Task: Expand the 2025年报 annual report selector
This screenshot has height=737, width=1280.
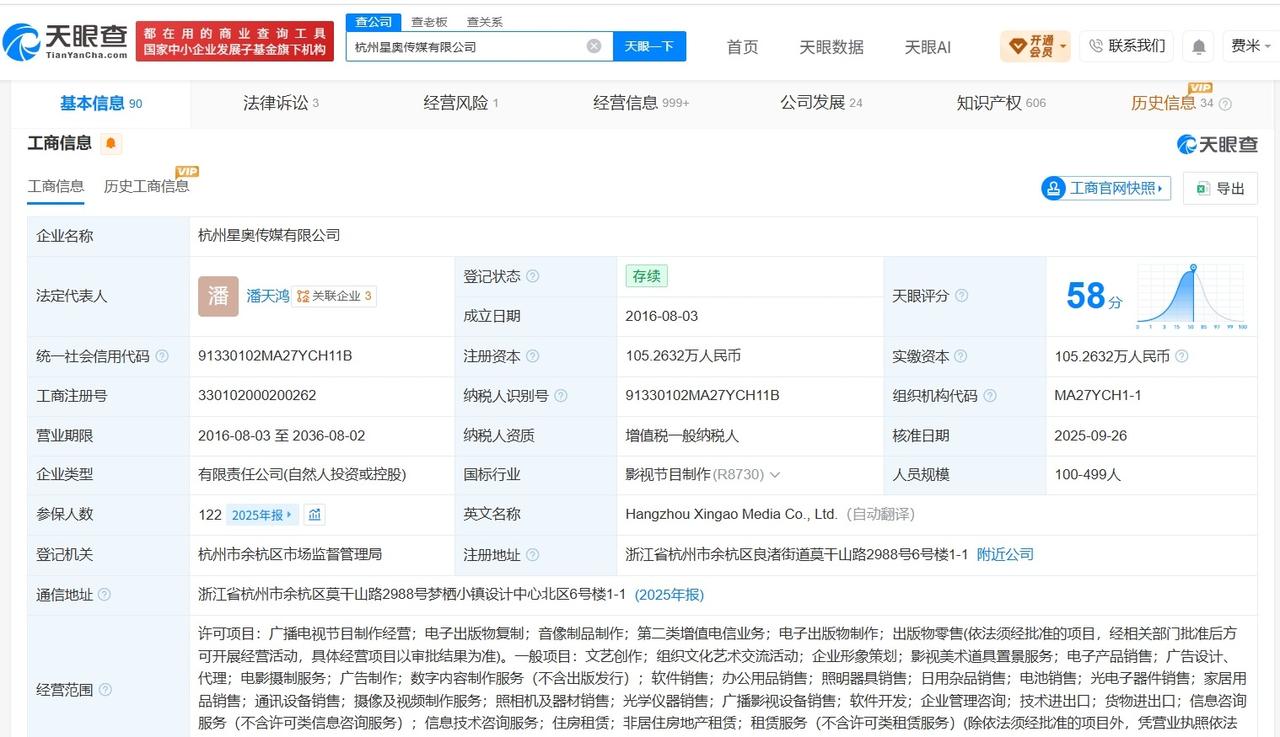Action: pos(261,515)
